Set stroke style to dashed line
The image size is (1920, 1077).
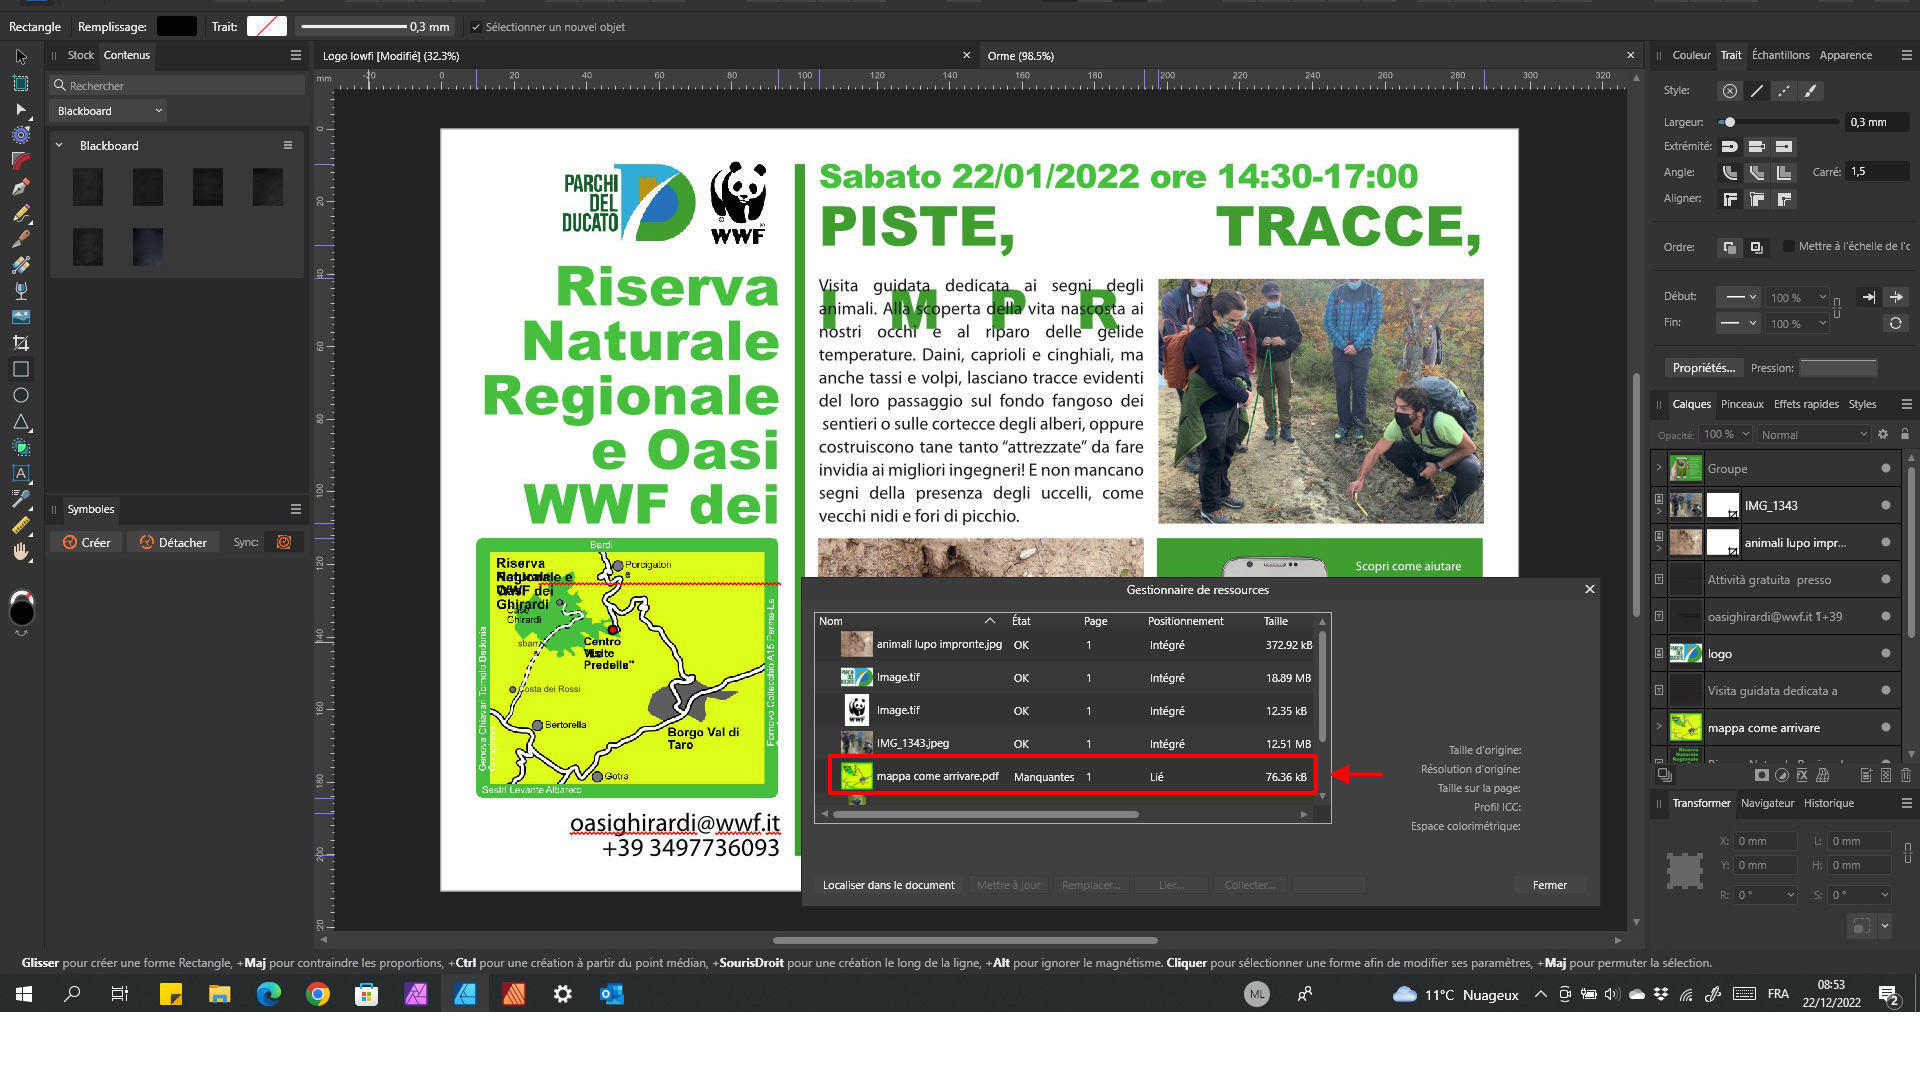point(1783,91)
